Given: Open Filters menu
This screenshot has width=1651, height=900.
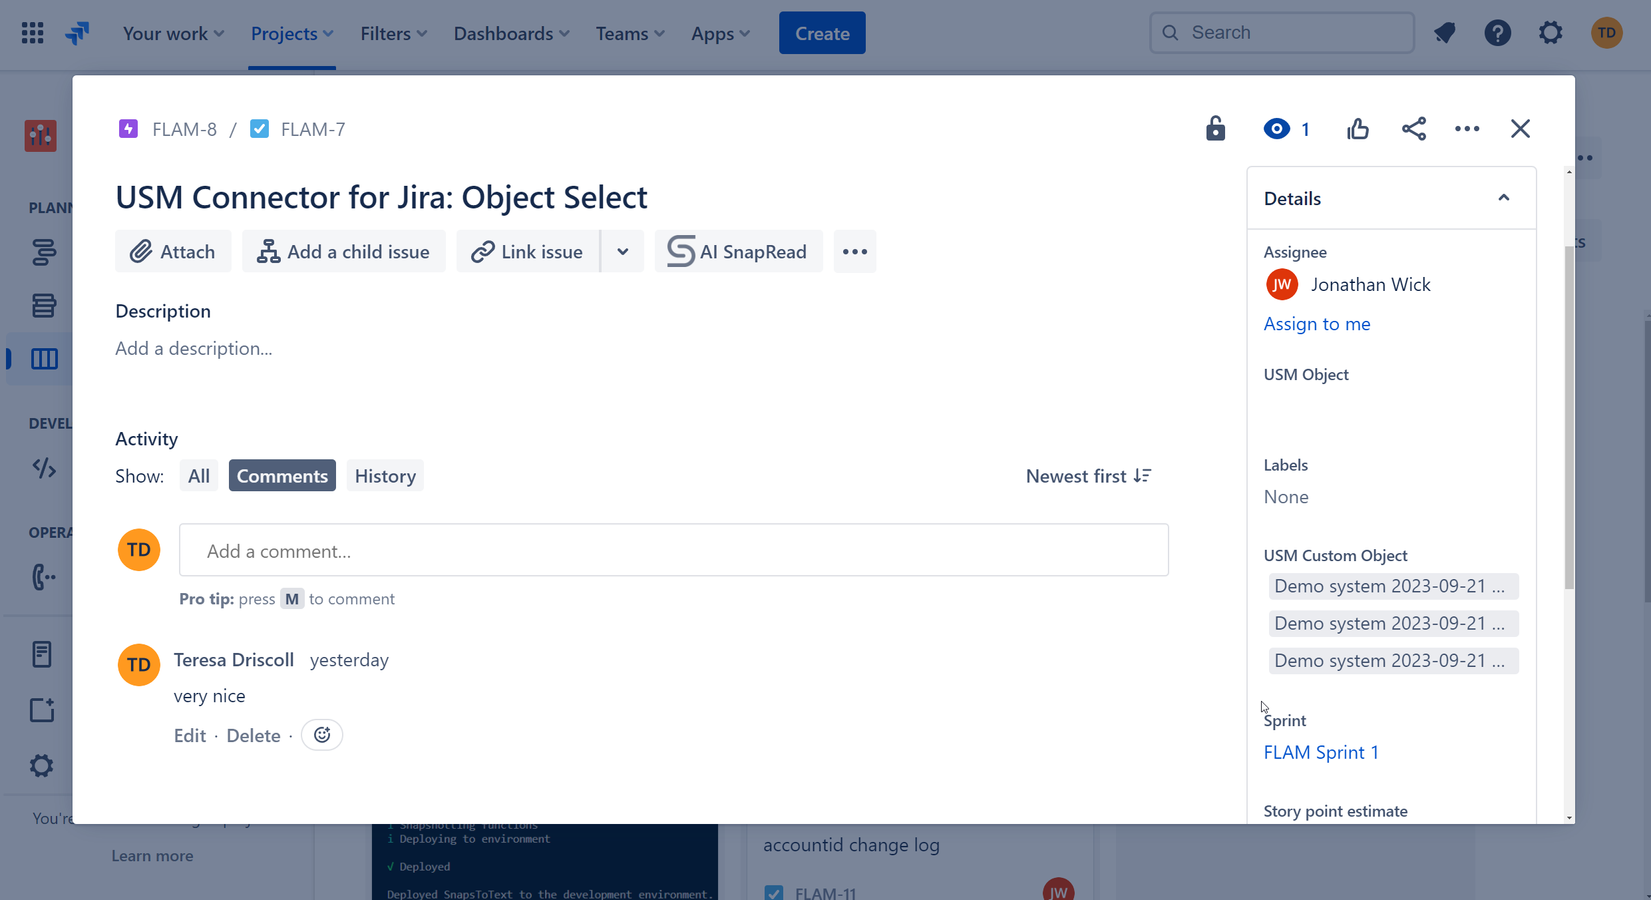Looking at the screenshot, I should point(394,33).
